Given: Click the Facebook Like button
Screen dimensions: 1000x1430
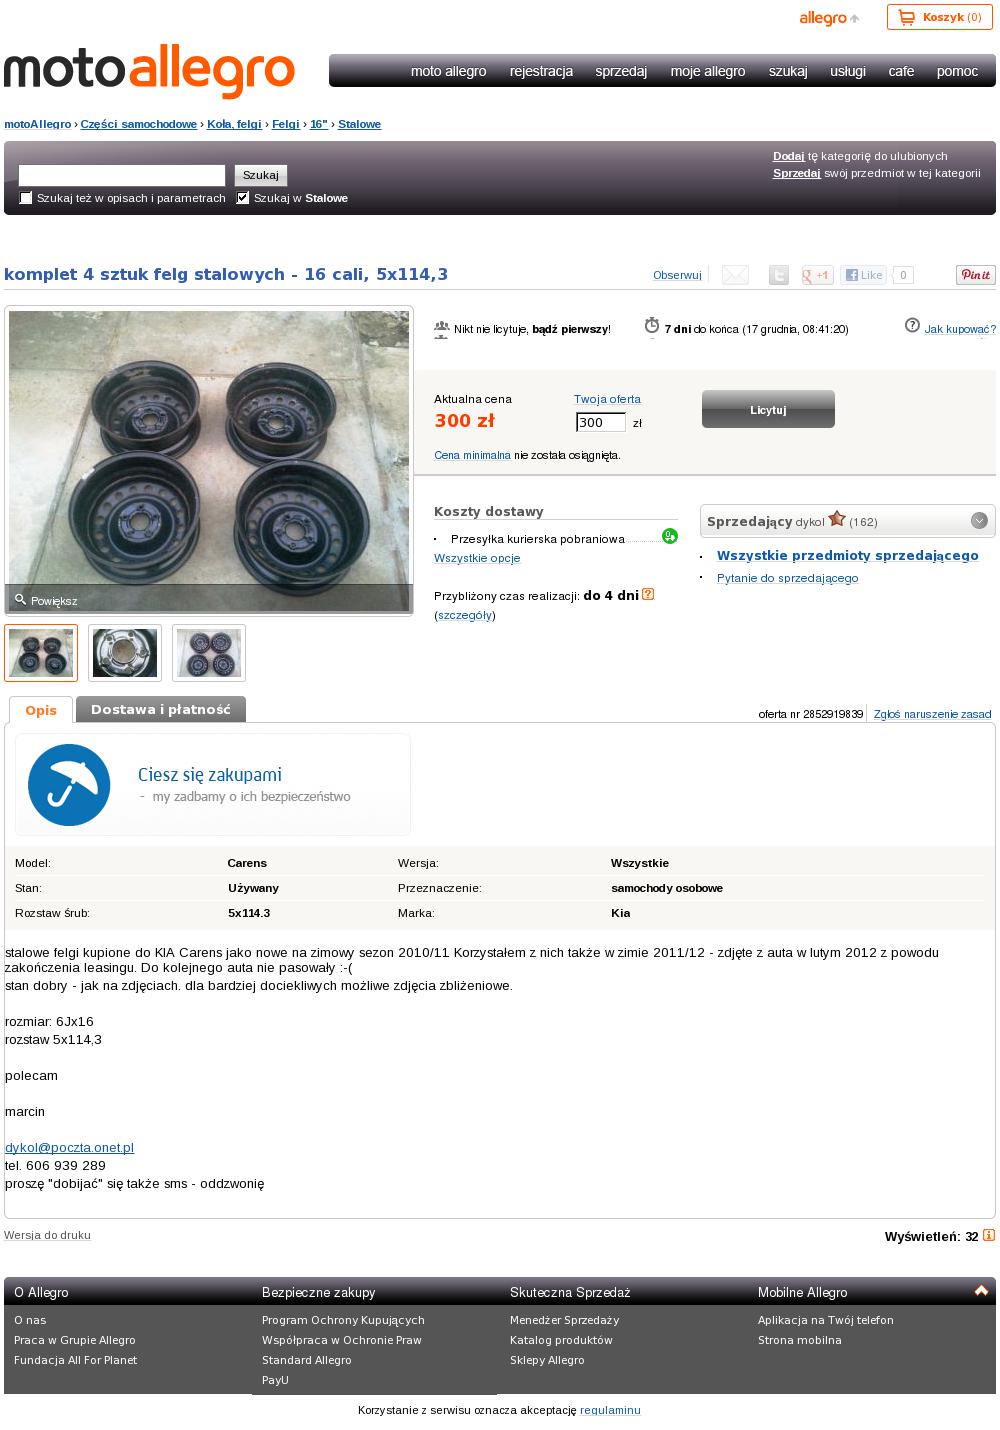Looking at the screenshot, I should (x=864, y=275).
